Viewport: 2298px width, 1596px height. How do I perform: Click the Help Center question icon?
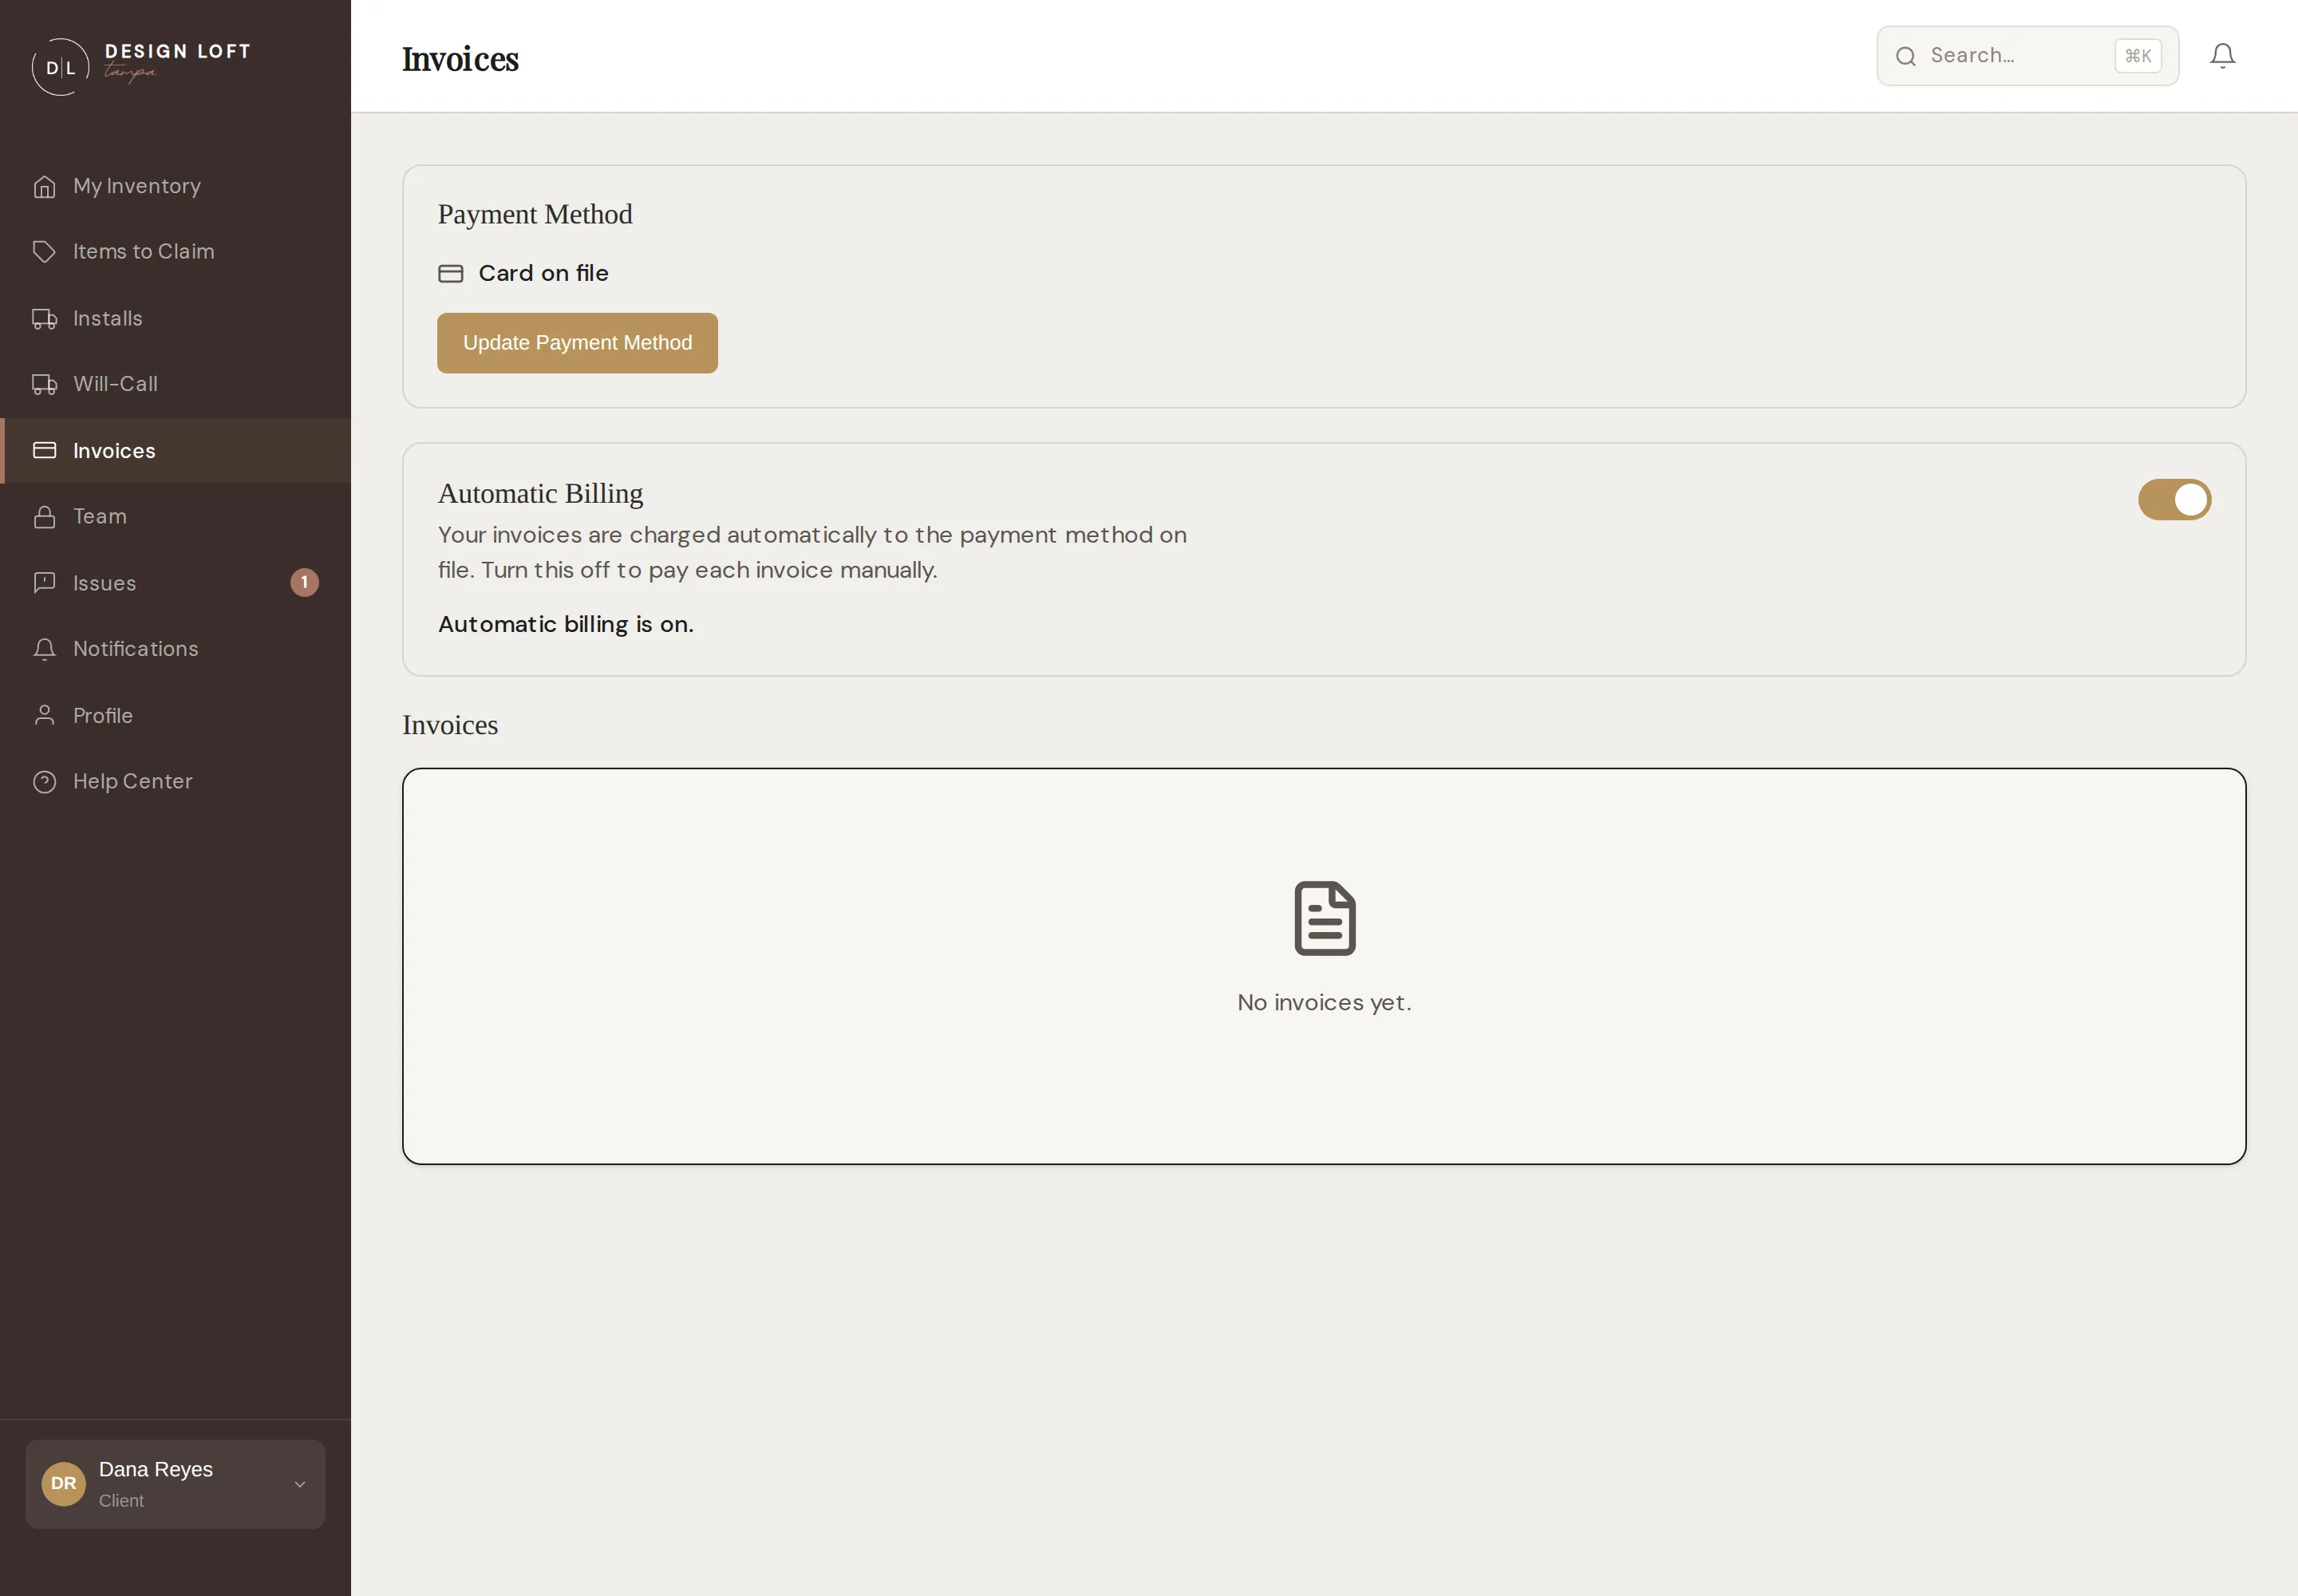[44, 782]
